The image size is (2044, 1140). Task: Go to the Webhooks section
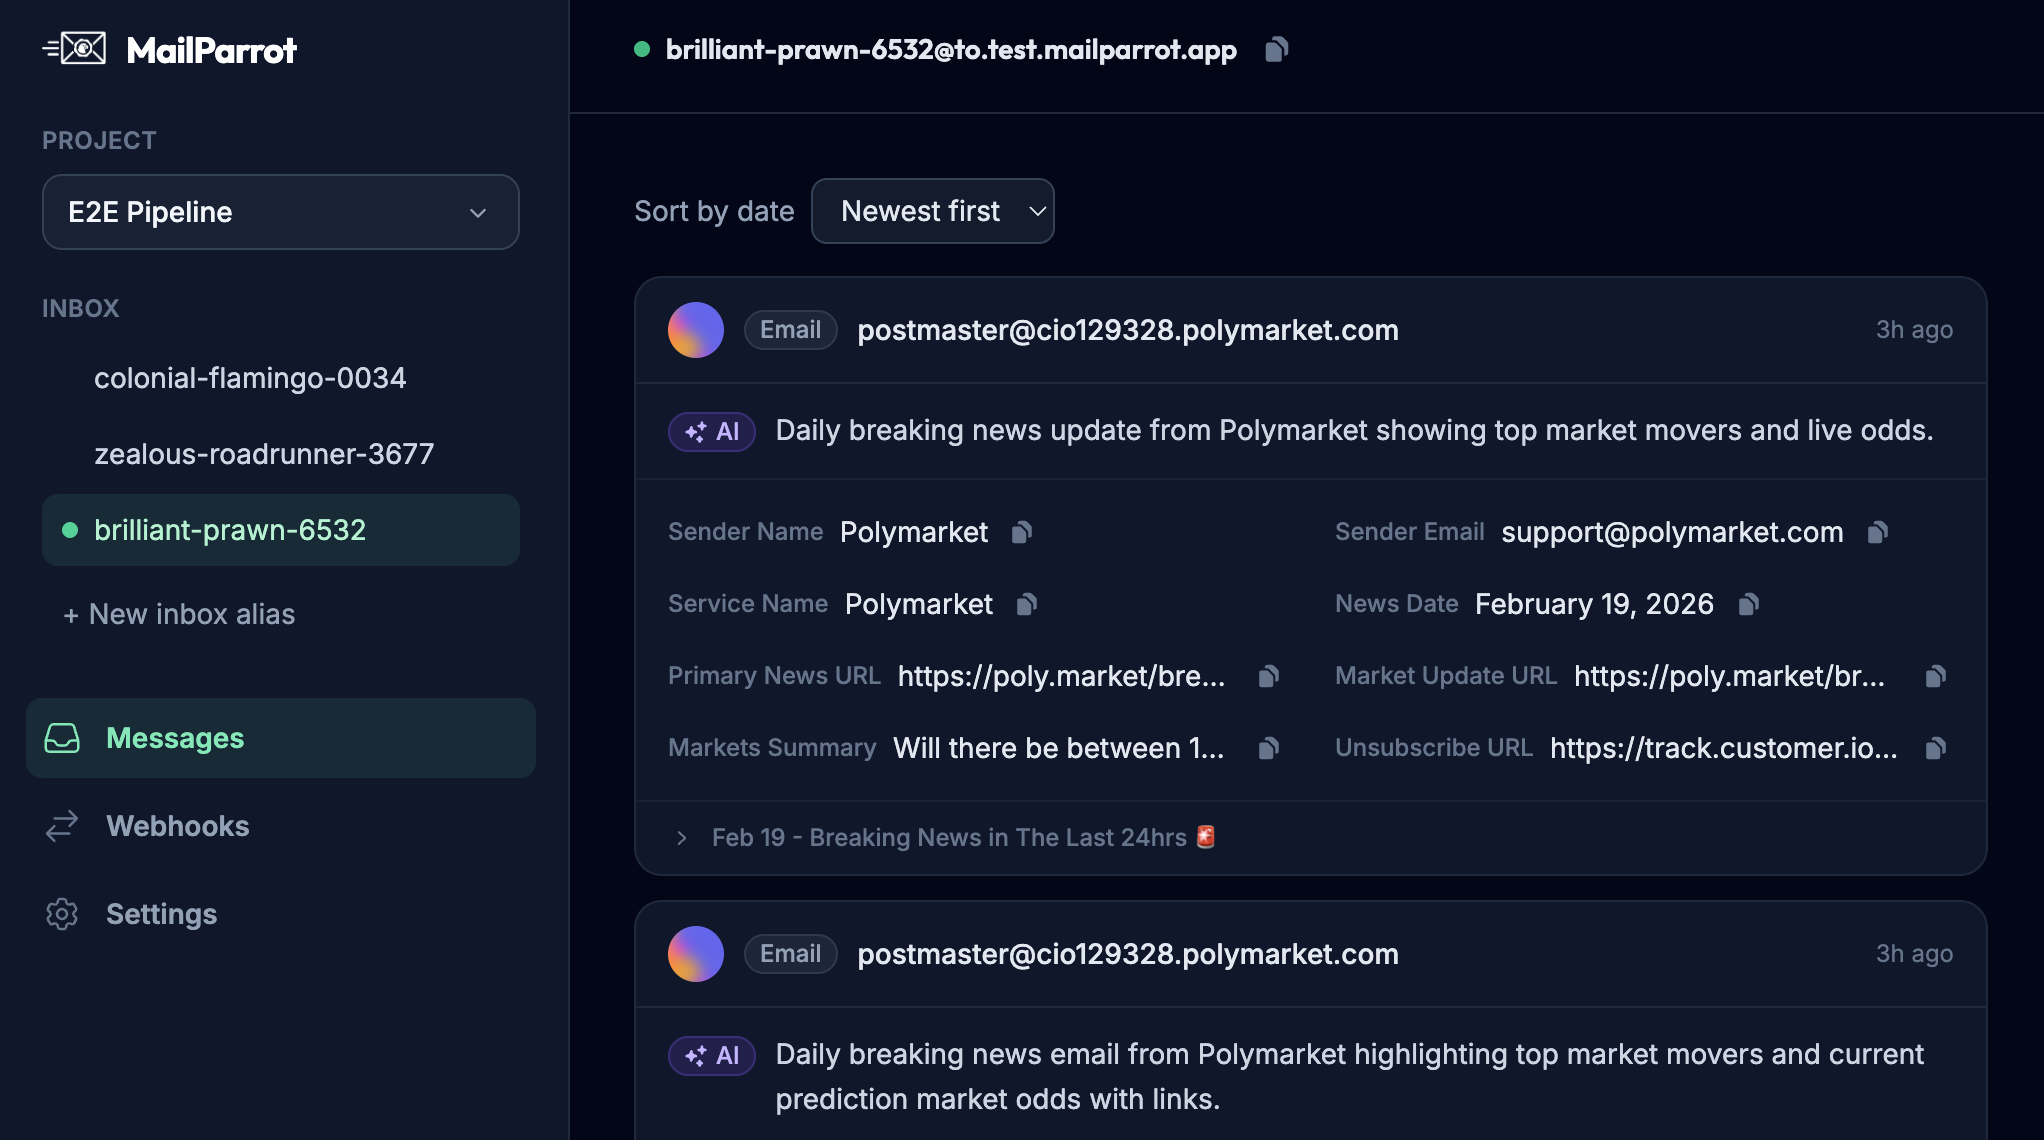coord(178,826)
